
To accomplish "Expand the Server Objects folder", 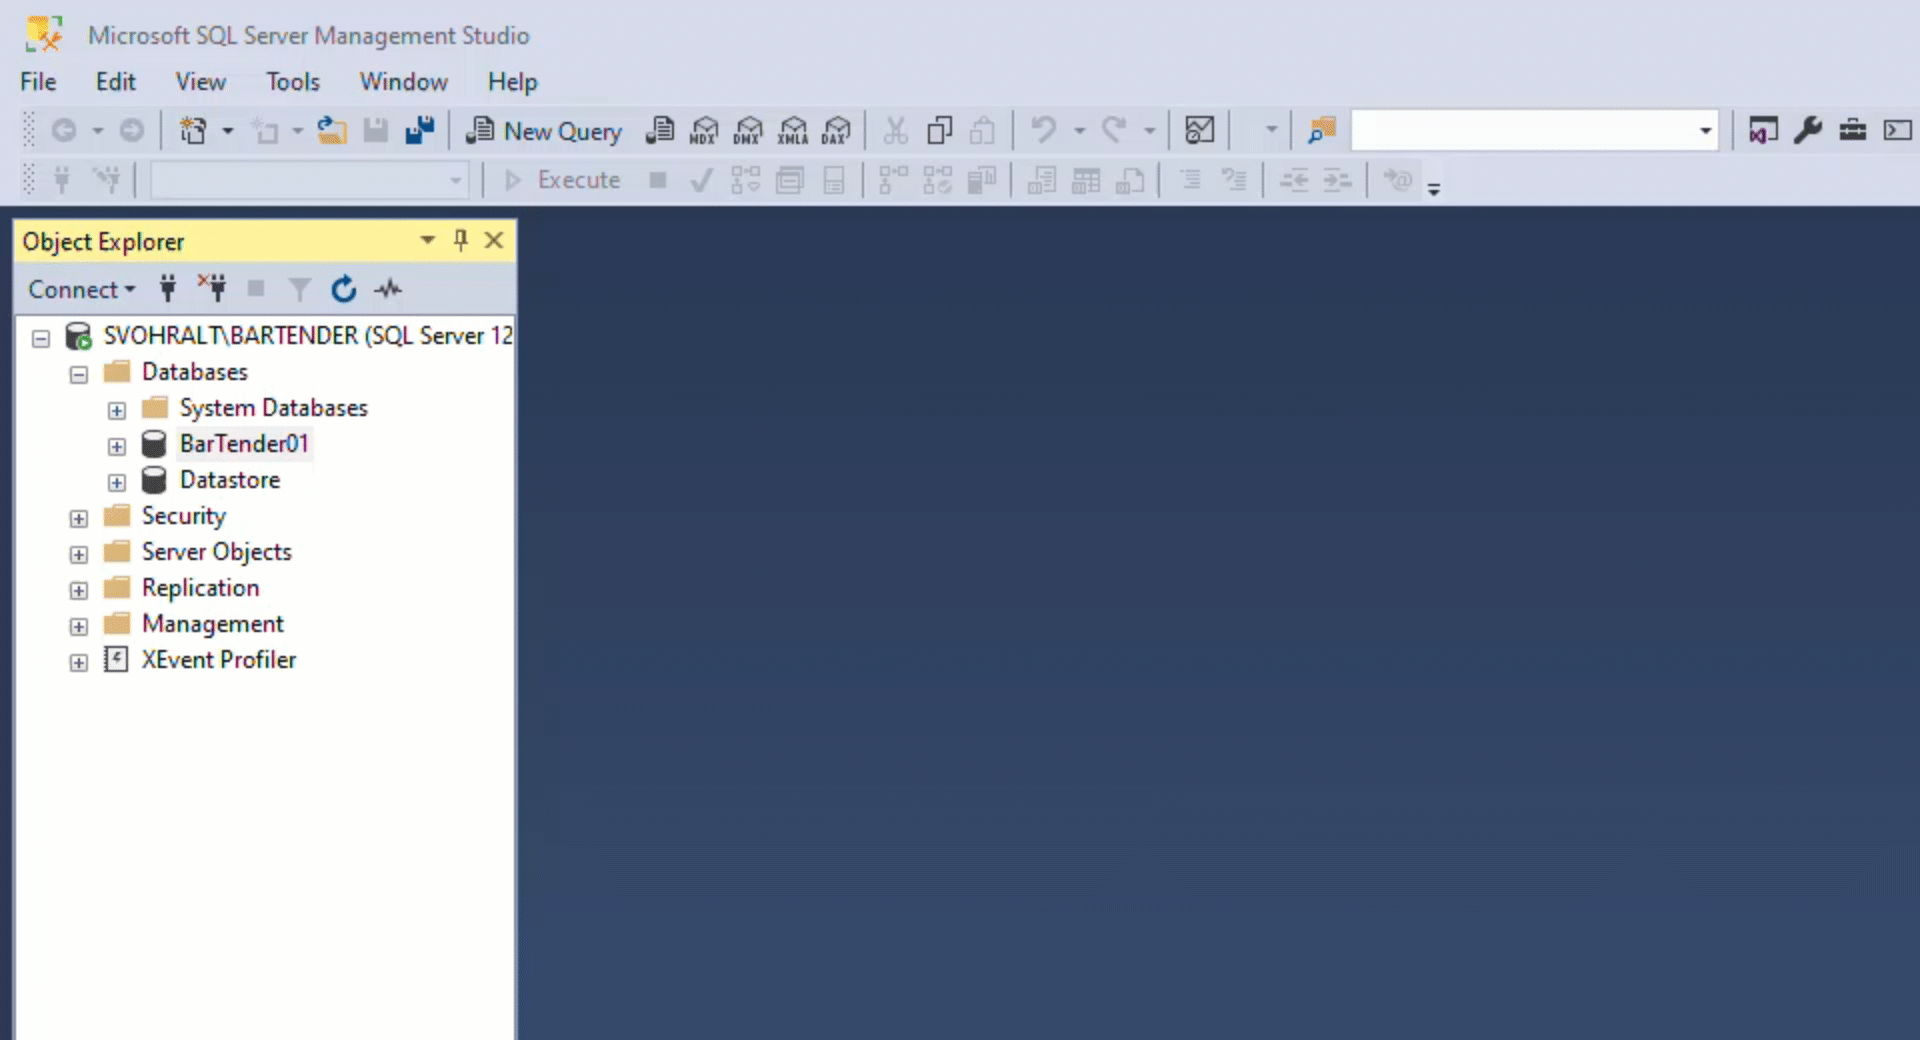I will (79, 554).
